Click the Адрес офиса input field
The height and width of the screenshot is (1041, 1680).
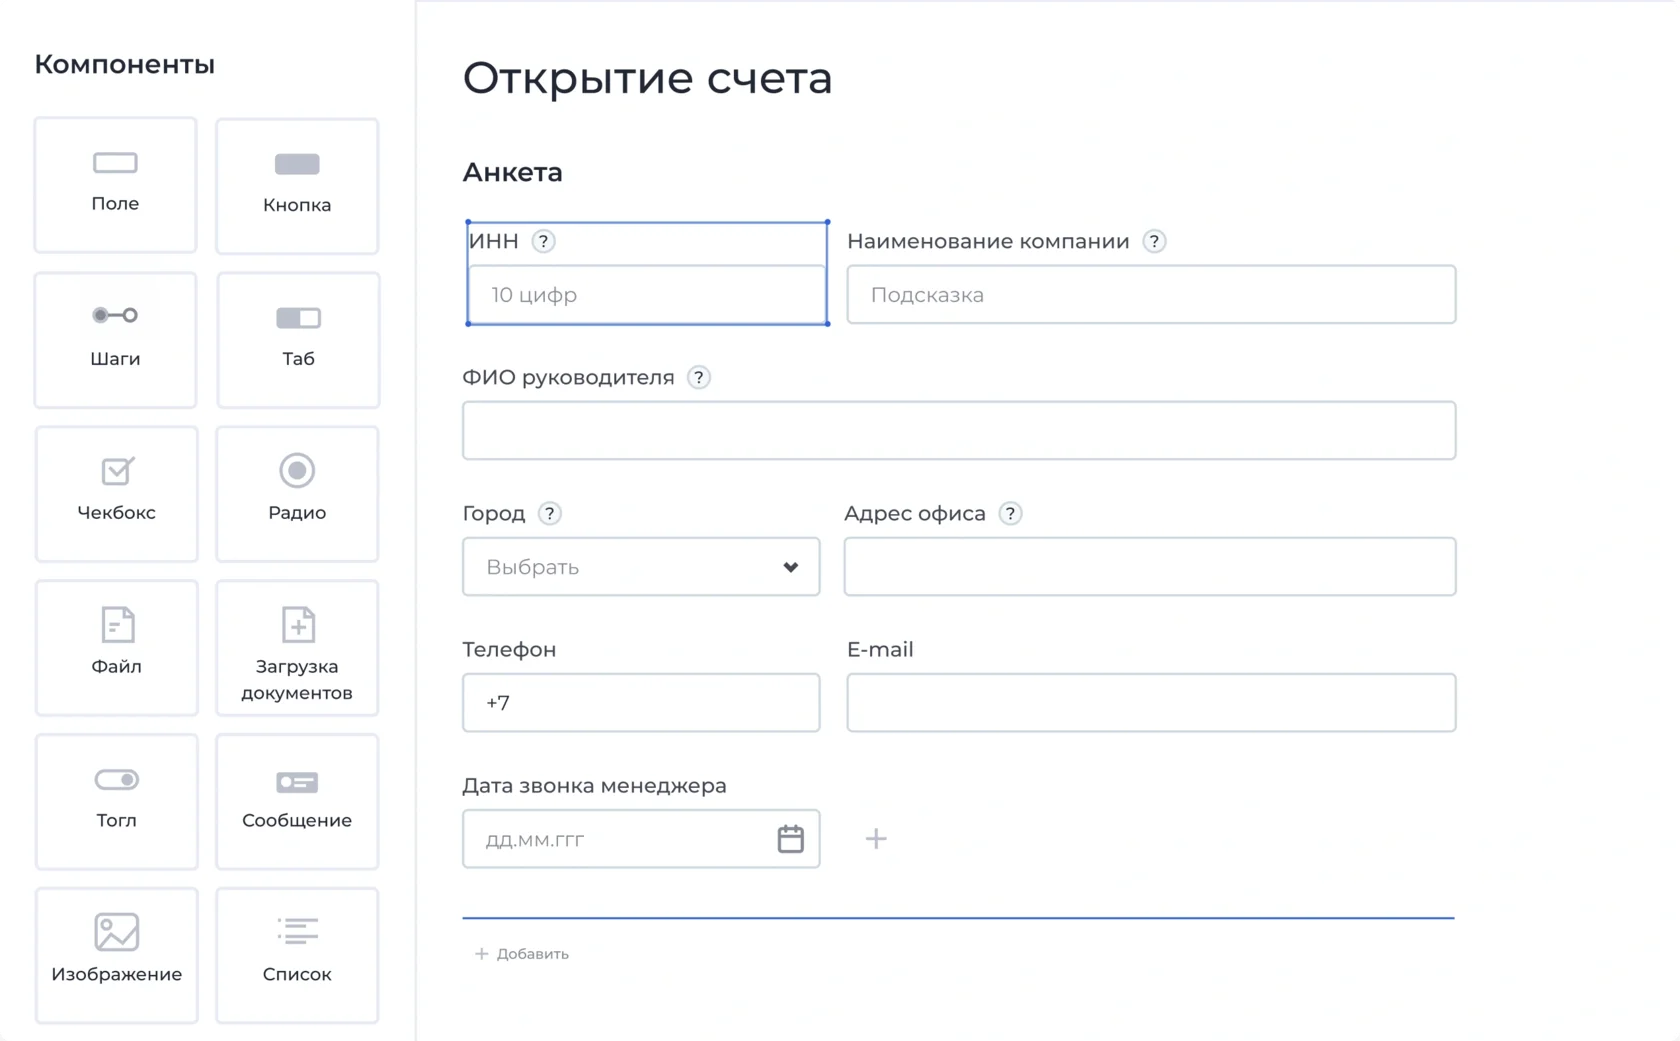tap(1150, 567)
